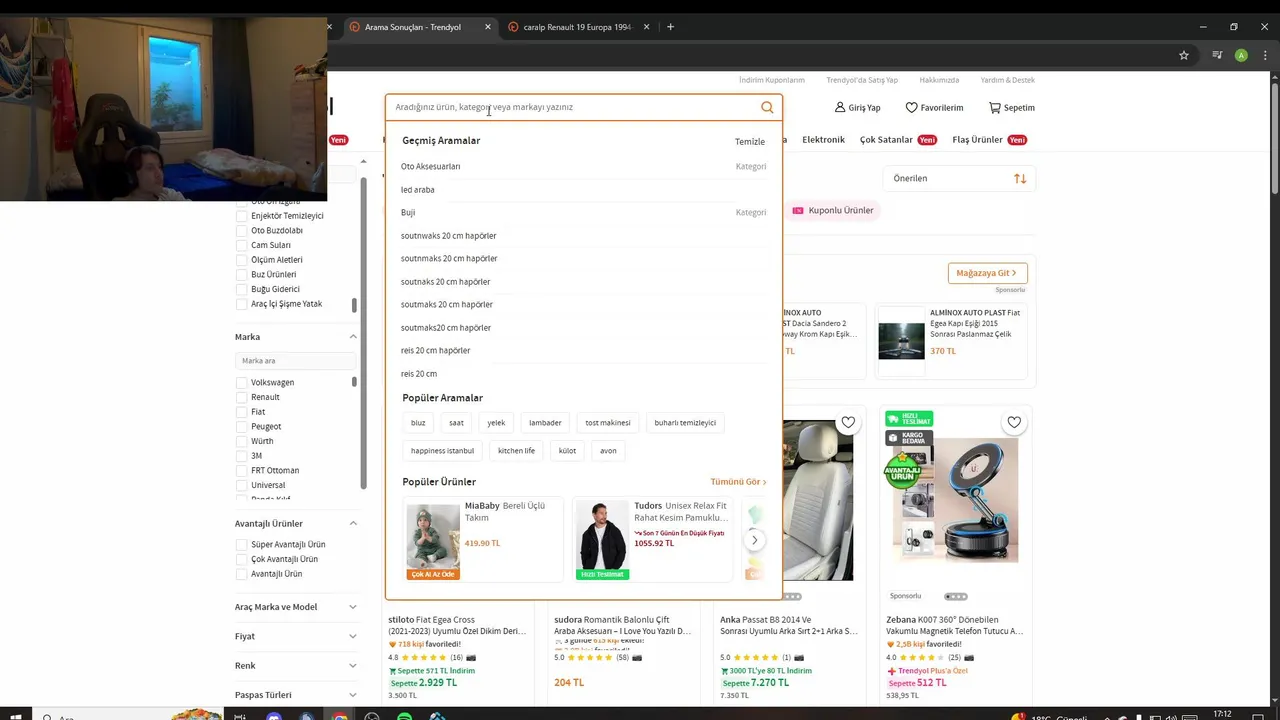Check the Fiat brand filter
The height and width of the screenshot is (720, 1280).
(x=241, y=412)
